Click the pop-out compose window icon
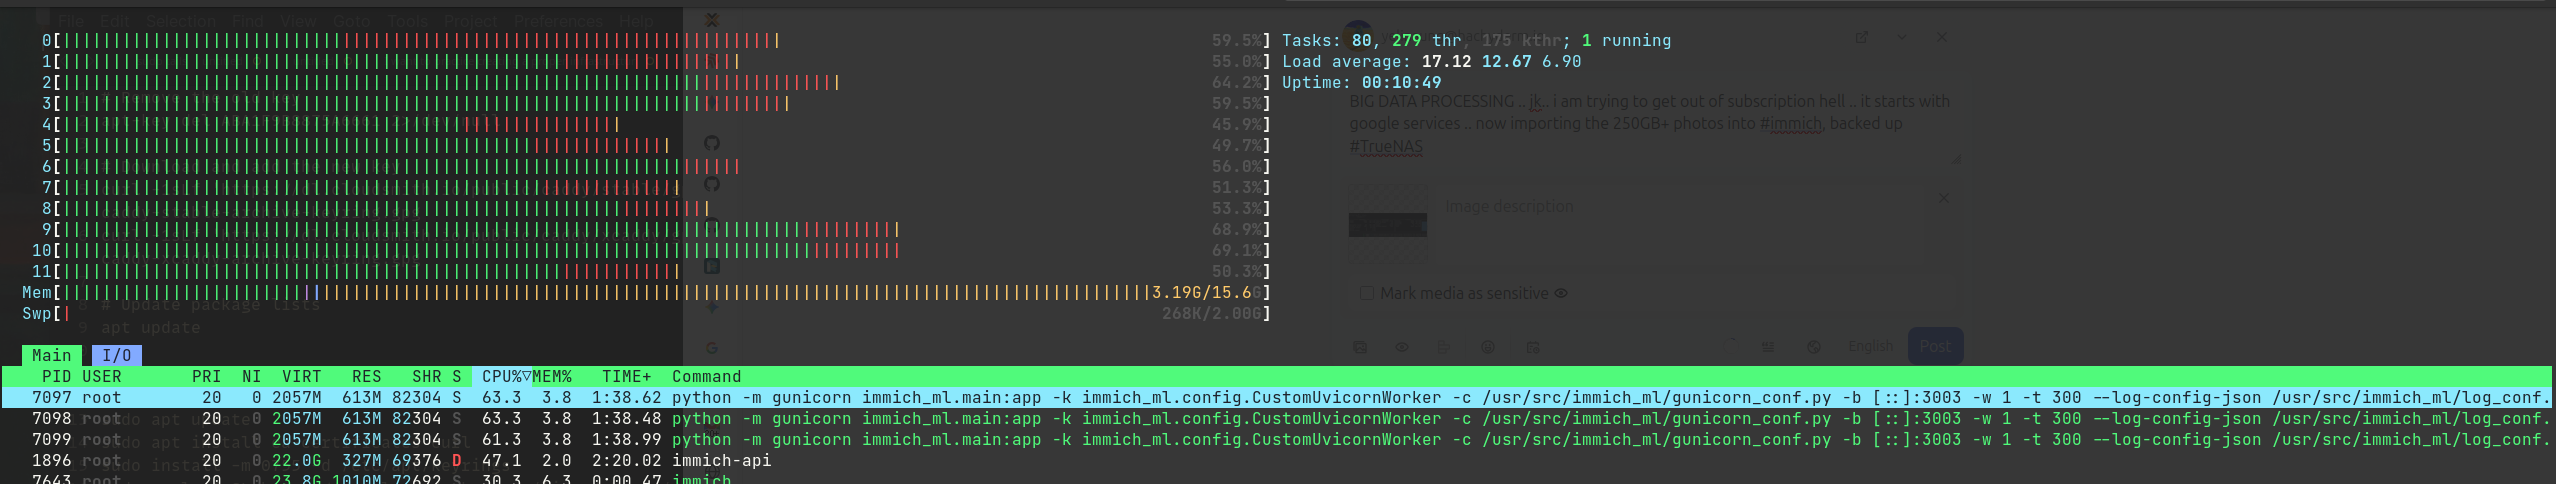 click(x=1861, y=37)
